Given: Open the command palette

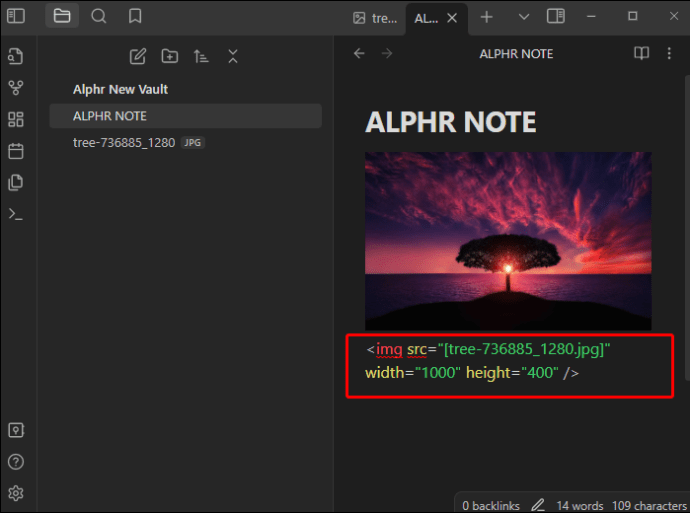Looking at the screenshot, I should click(16, 214).
